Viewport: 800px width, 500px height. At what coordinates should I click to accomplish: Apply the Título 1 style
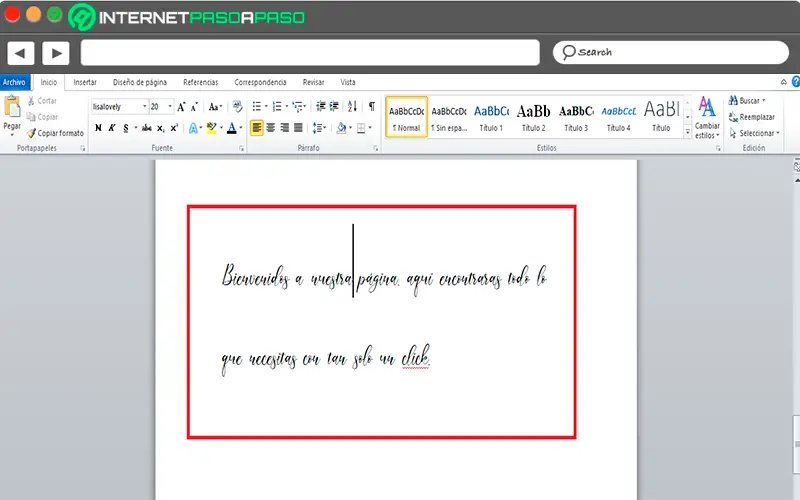click(491, 116)
